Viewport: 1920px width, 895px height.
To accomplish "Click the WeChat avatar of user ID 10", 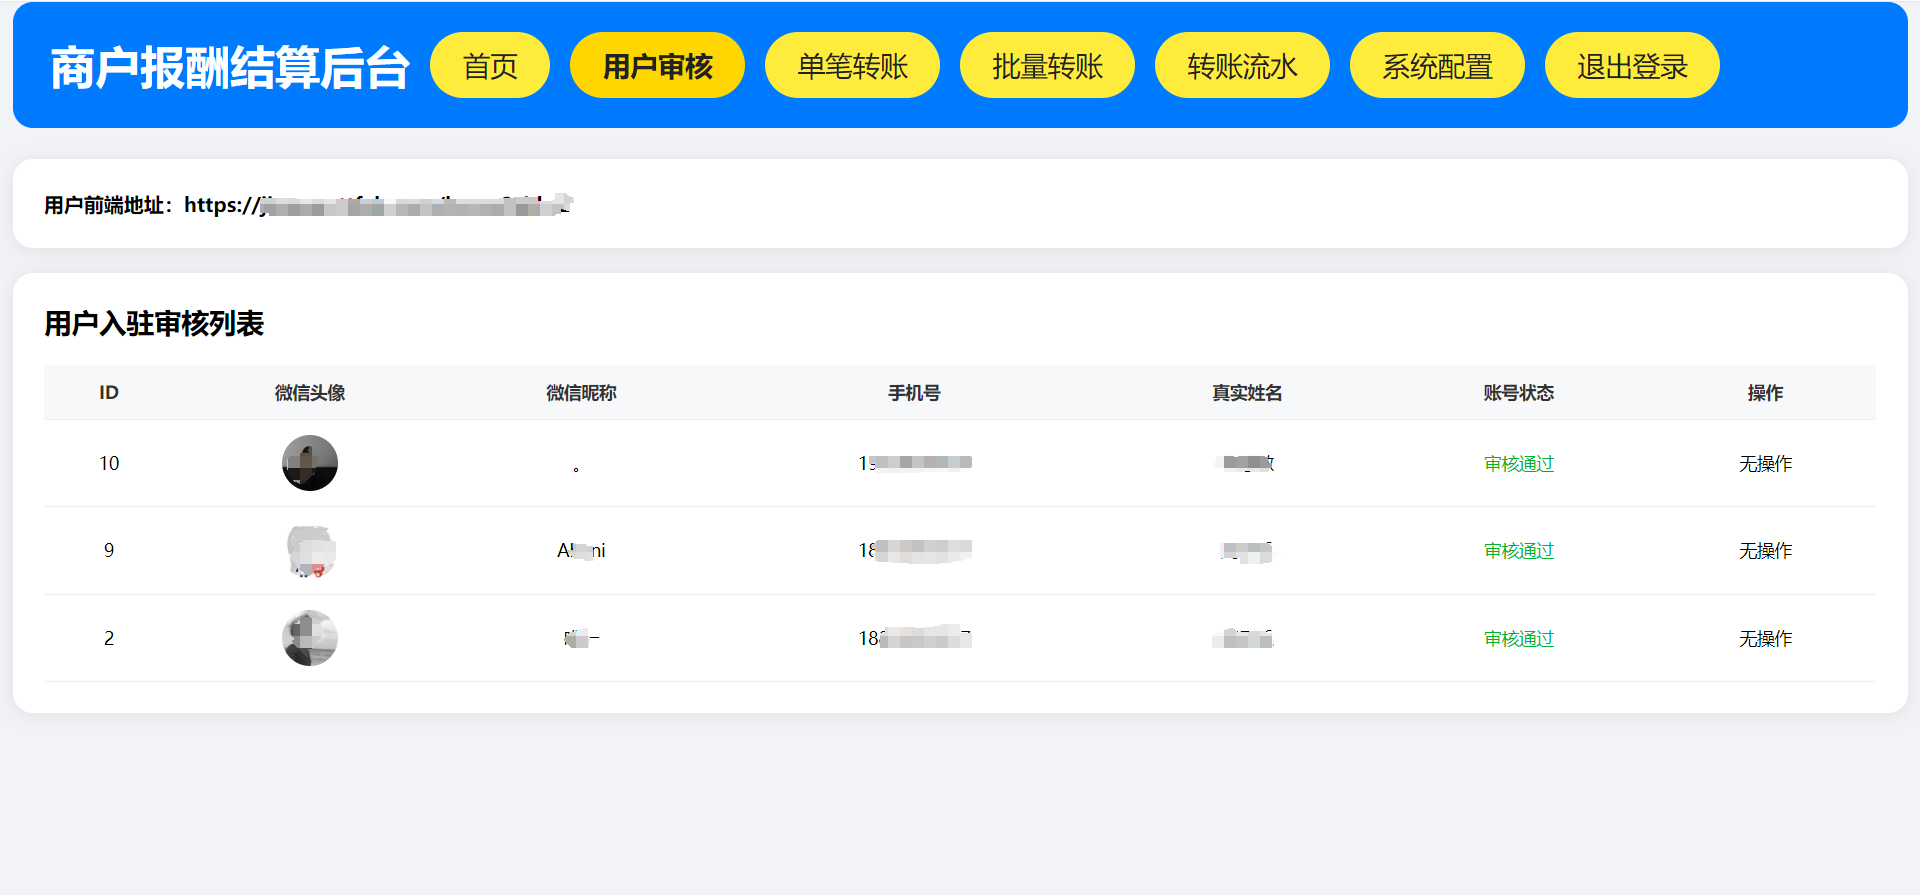I will click(x=310, y=463).
